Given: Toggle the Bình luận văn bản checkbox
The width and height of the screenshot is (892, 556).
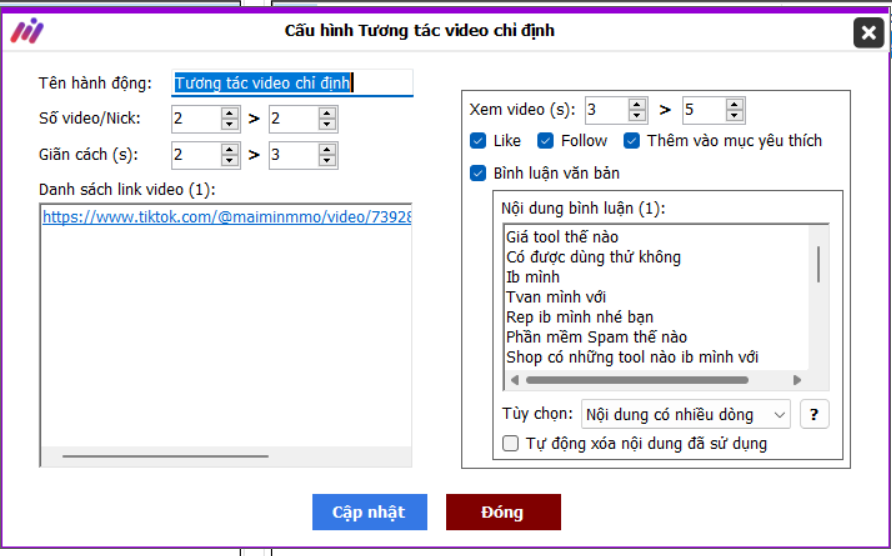Looking at the screenshot, I should point(478,174).
